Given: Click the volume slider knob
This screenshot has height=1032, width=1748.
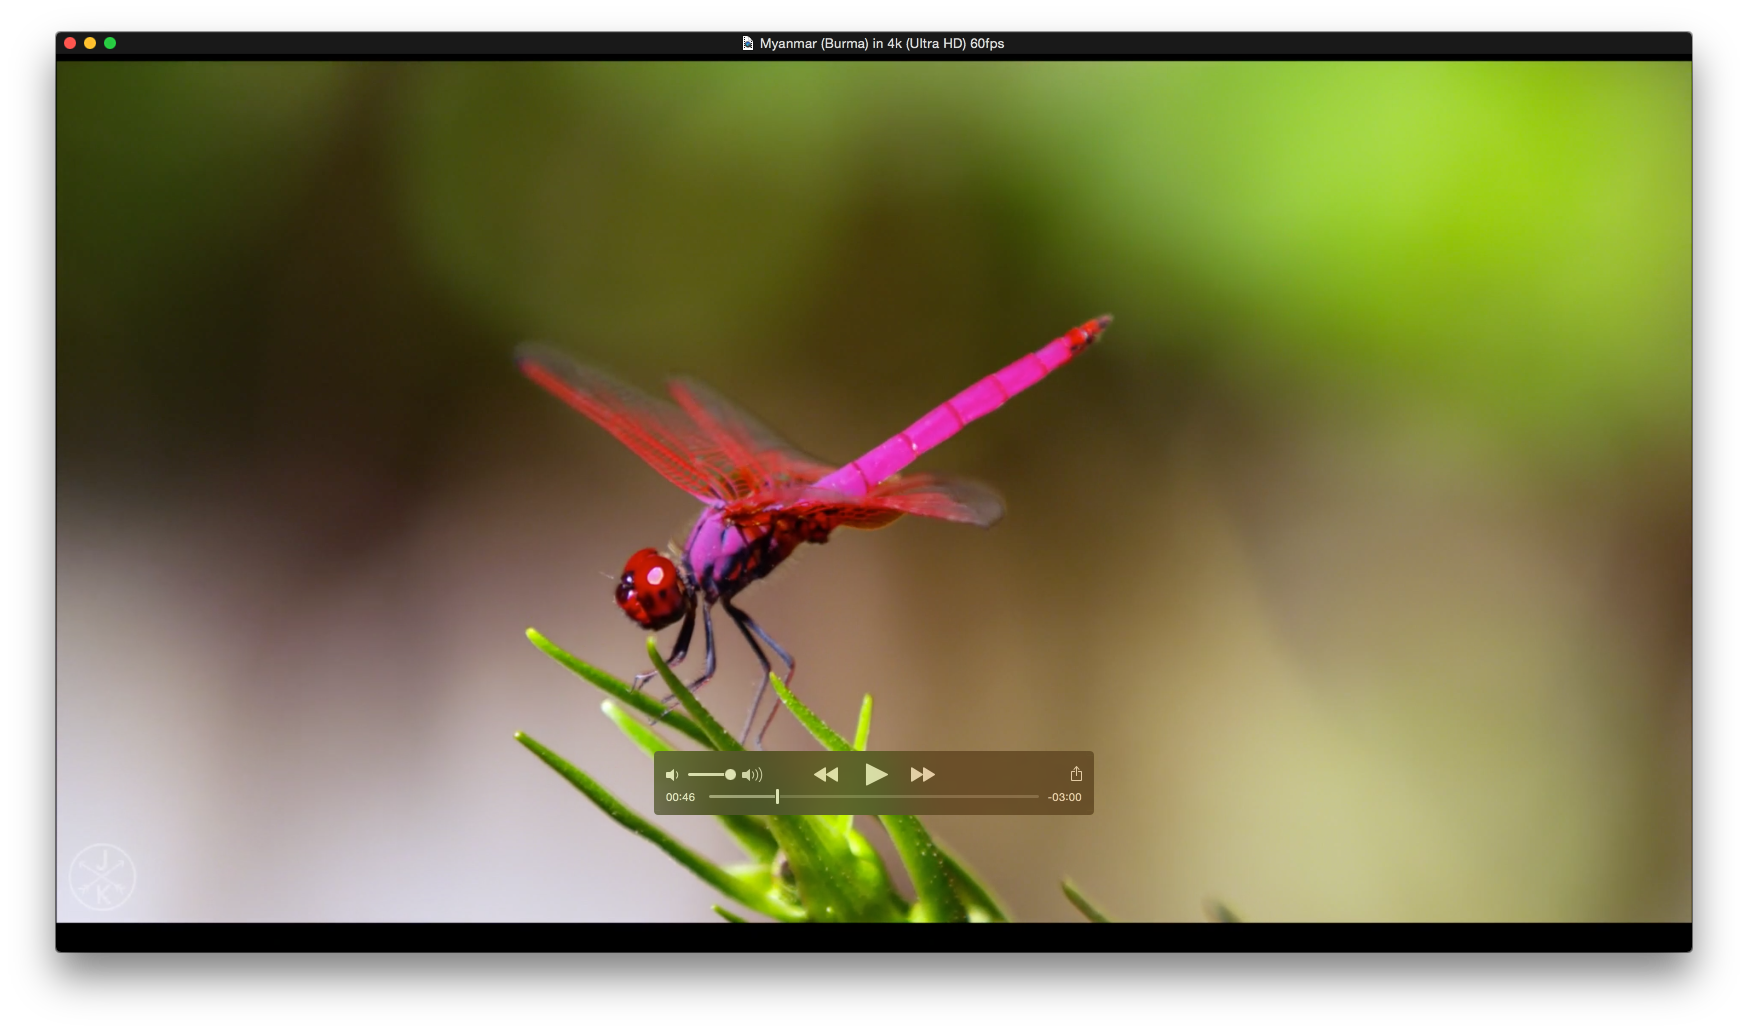Looking at the screenshot, I should tap(730, 774).
